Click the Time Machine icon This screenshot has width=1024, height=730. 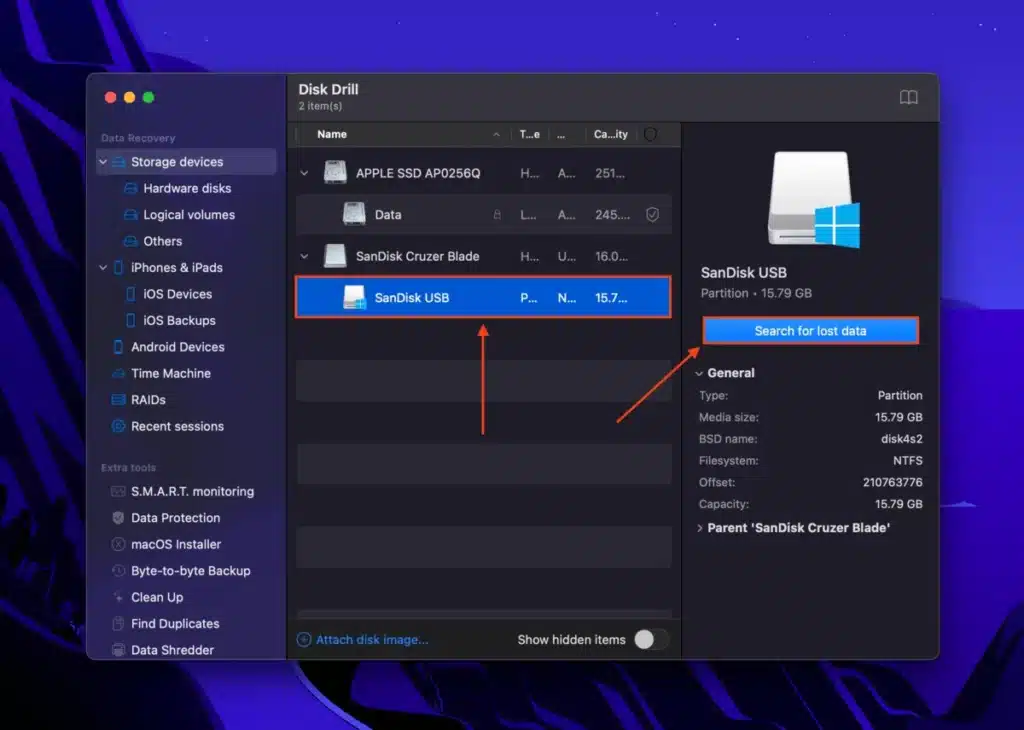click(x=118, y=373)
